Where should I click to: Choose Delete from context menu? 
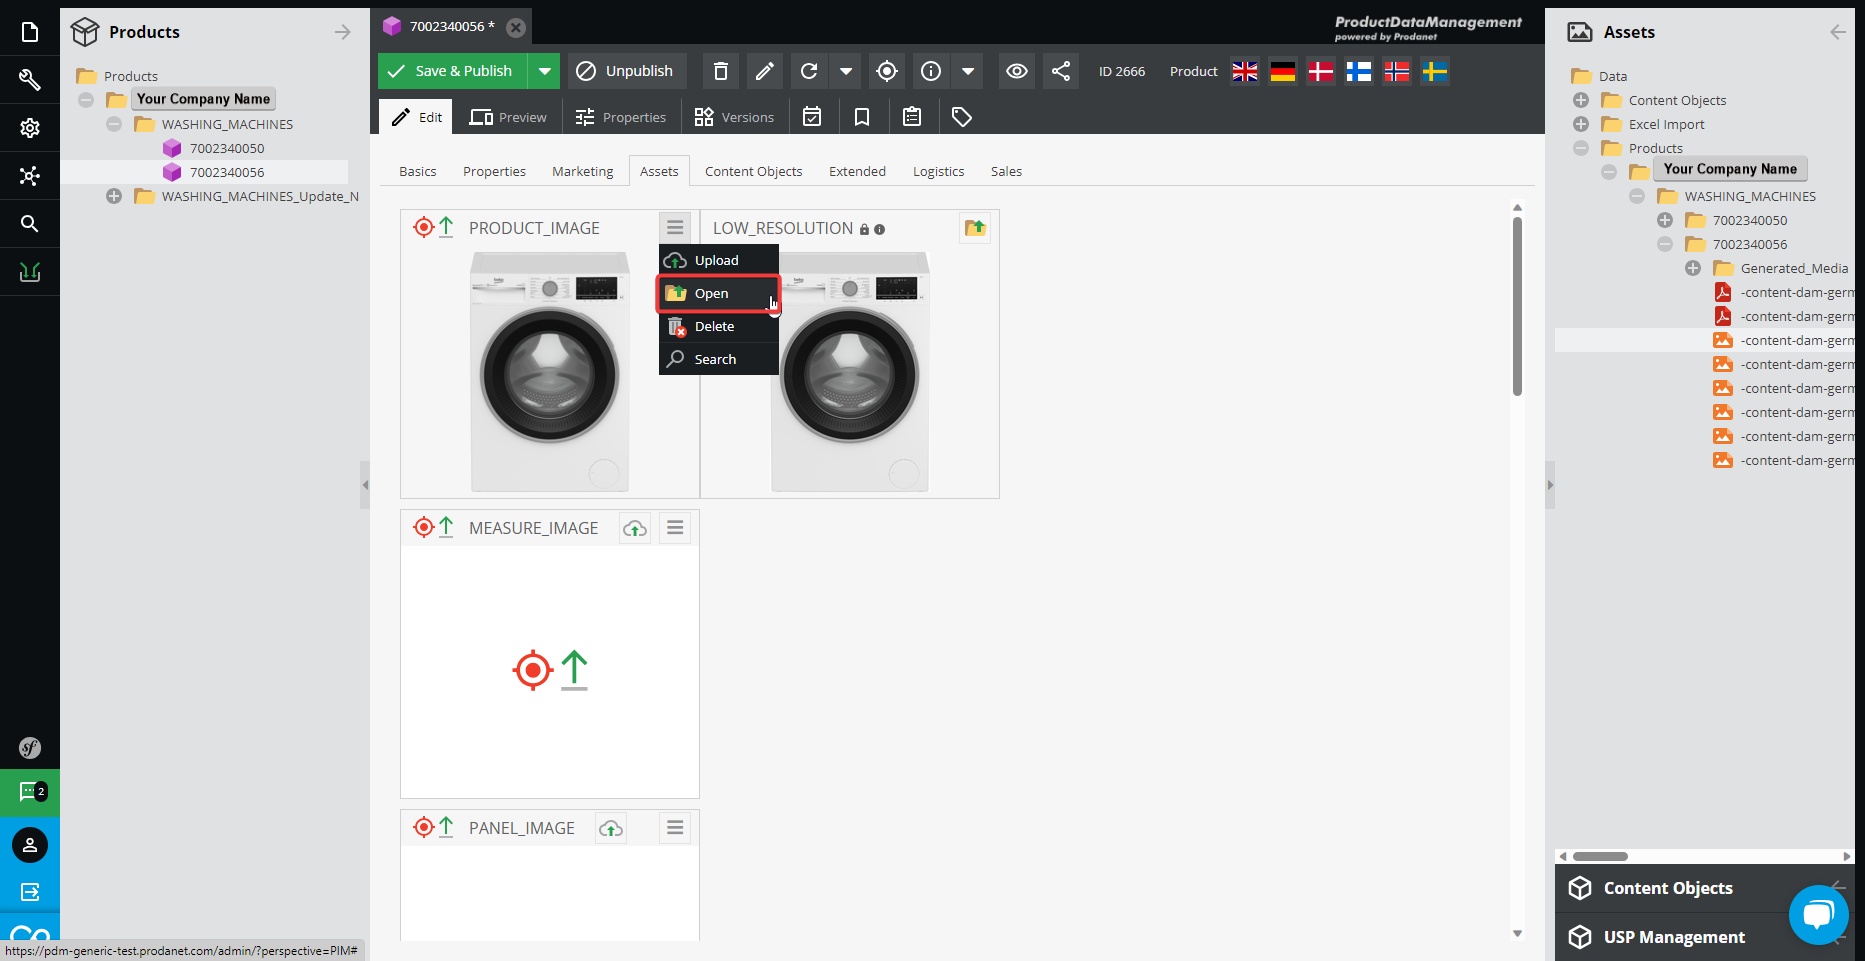(x=718, y=326)
